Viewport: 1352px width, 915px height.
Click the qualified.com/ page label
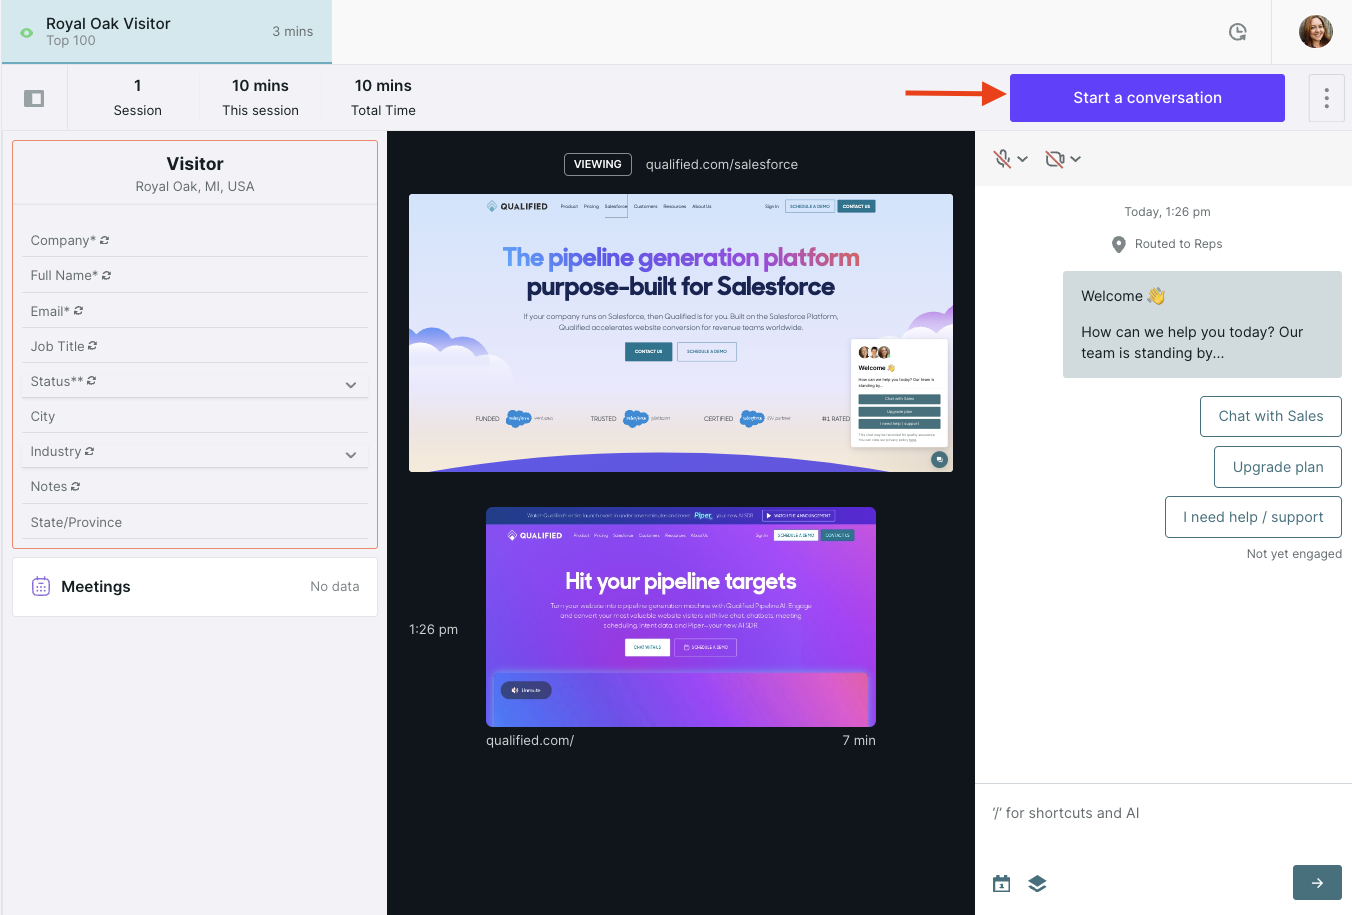click(530, 740)
